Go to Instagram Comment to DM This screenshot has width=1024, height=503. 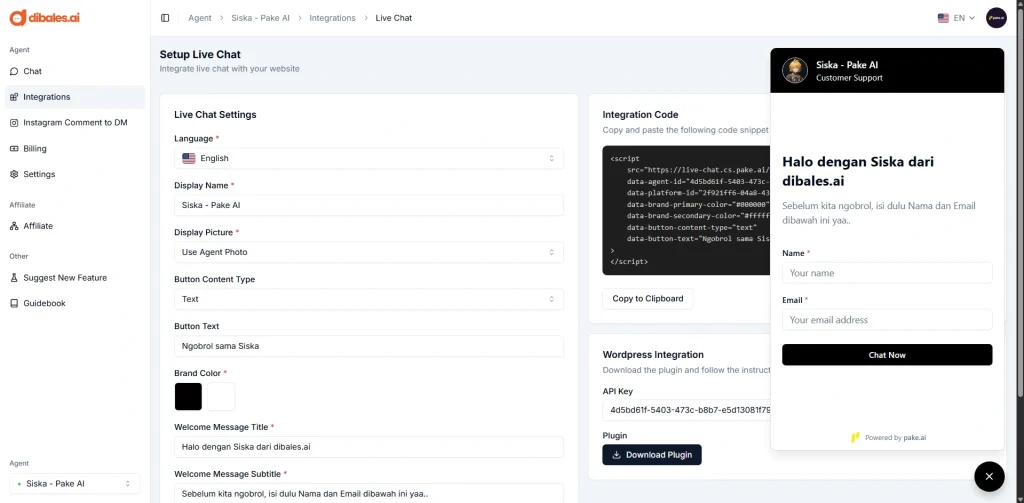coord(75,123)
